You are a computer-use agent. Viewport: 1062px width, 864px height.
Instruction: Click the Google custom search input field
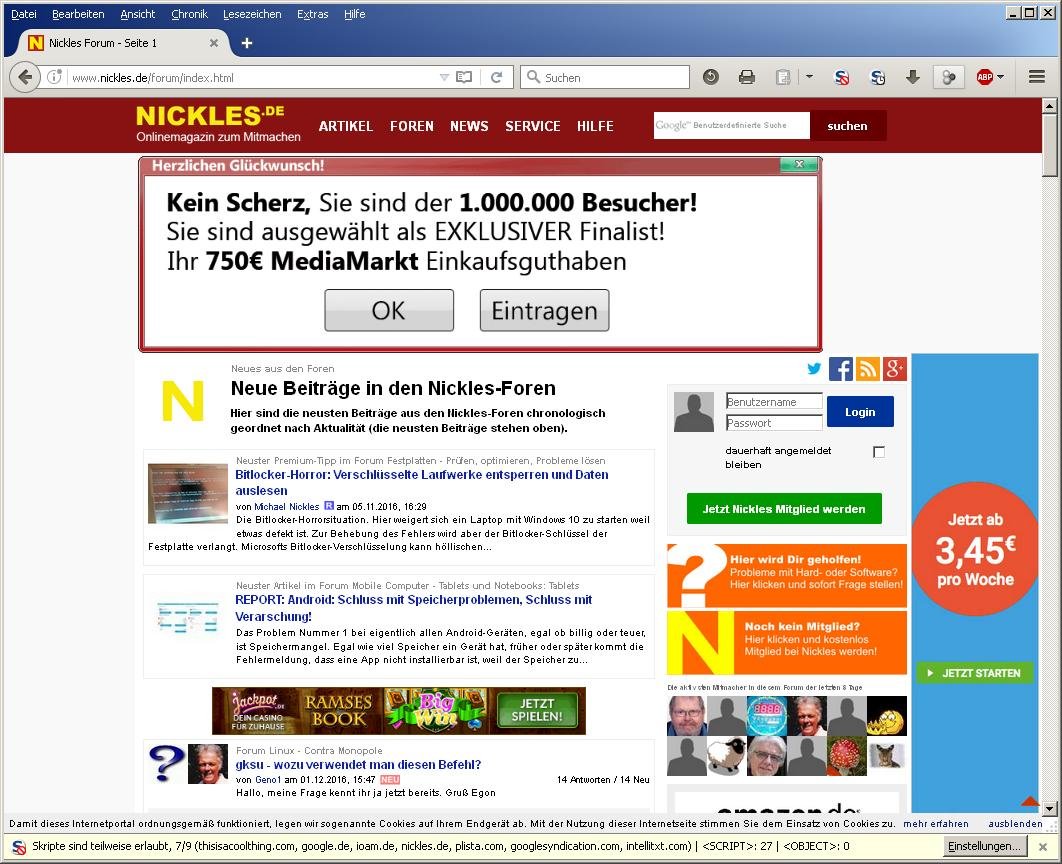pyautogui.click(x=731, y=125)
